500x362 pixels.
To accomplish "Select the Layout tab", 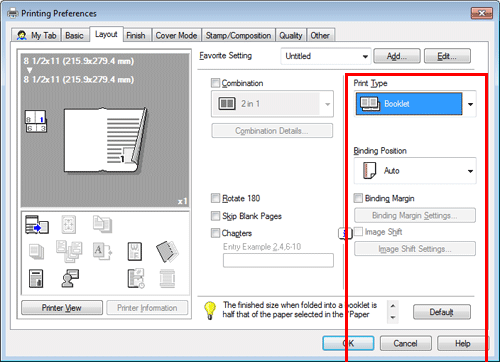I will click(106, 34).
